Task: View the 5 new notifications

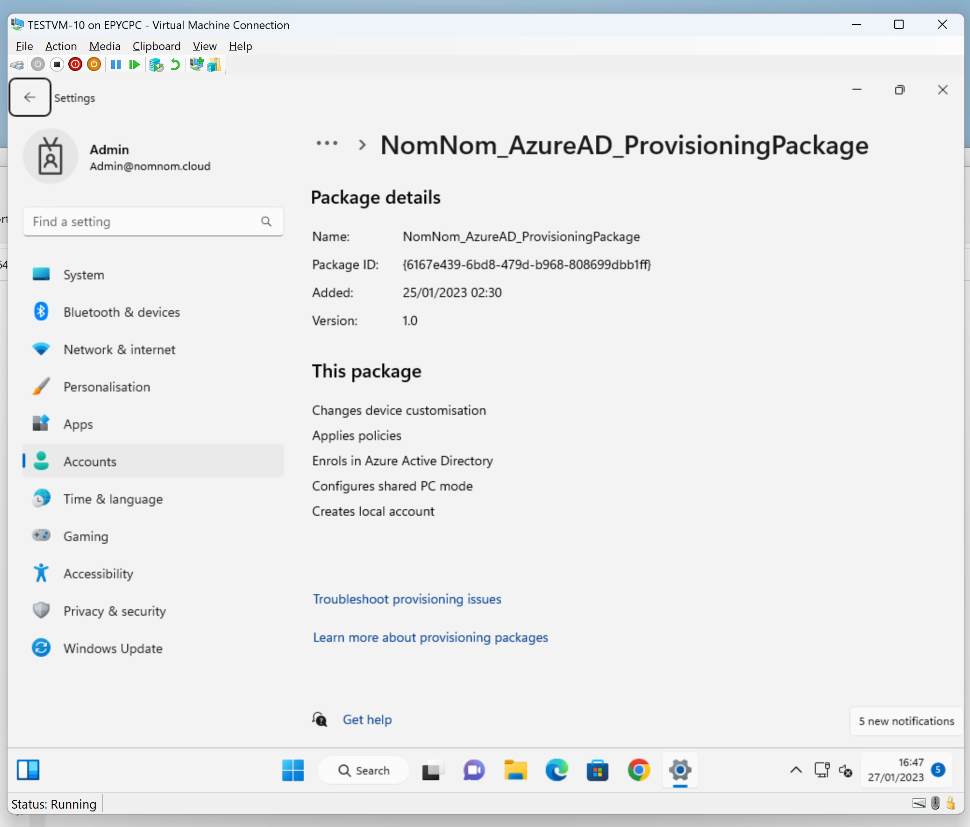Action: tap(905, 721)
